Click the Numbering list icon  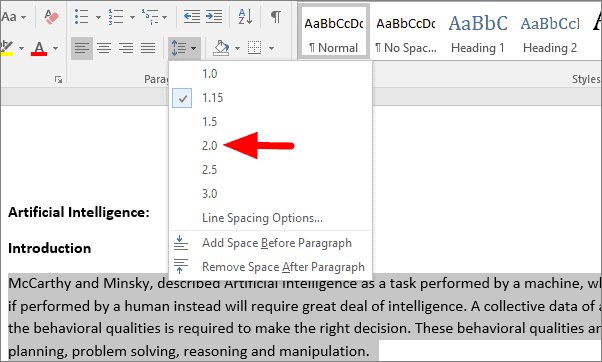(x=116, y=17)
